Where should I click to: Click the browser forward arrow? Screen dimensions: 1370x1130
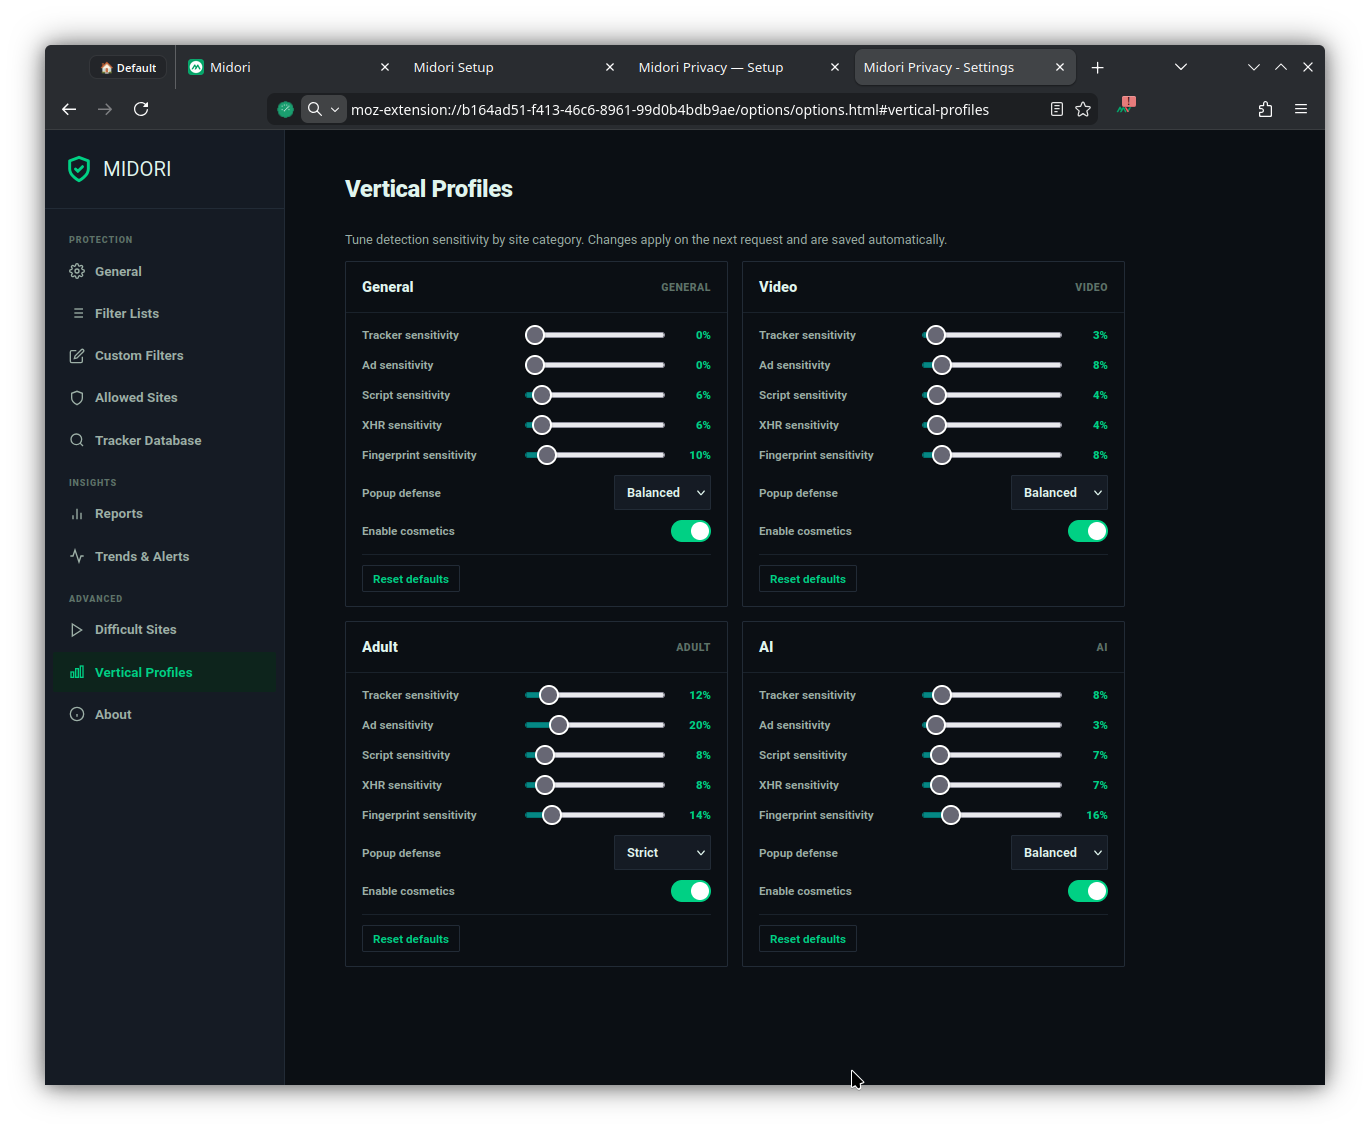point(105,109)
